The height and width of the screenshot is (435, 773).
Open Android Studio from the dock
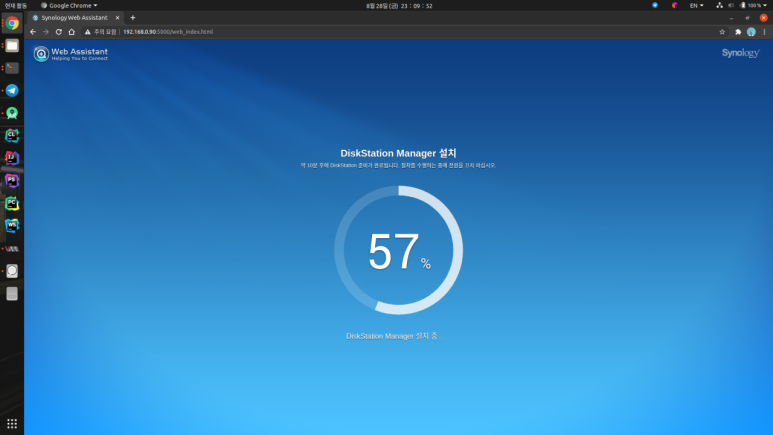point(12,113)
